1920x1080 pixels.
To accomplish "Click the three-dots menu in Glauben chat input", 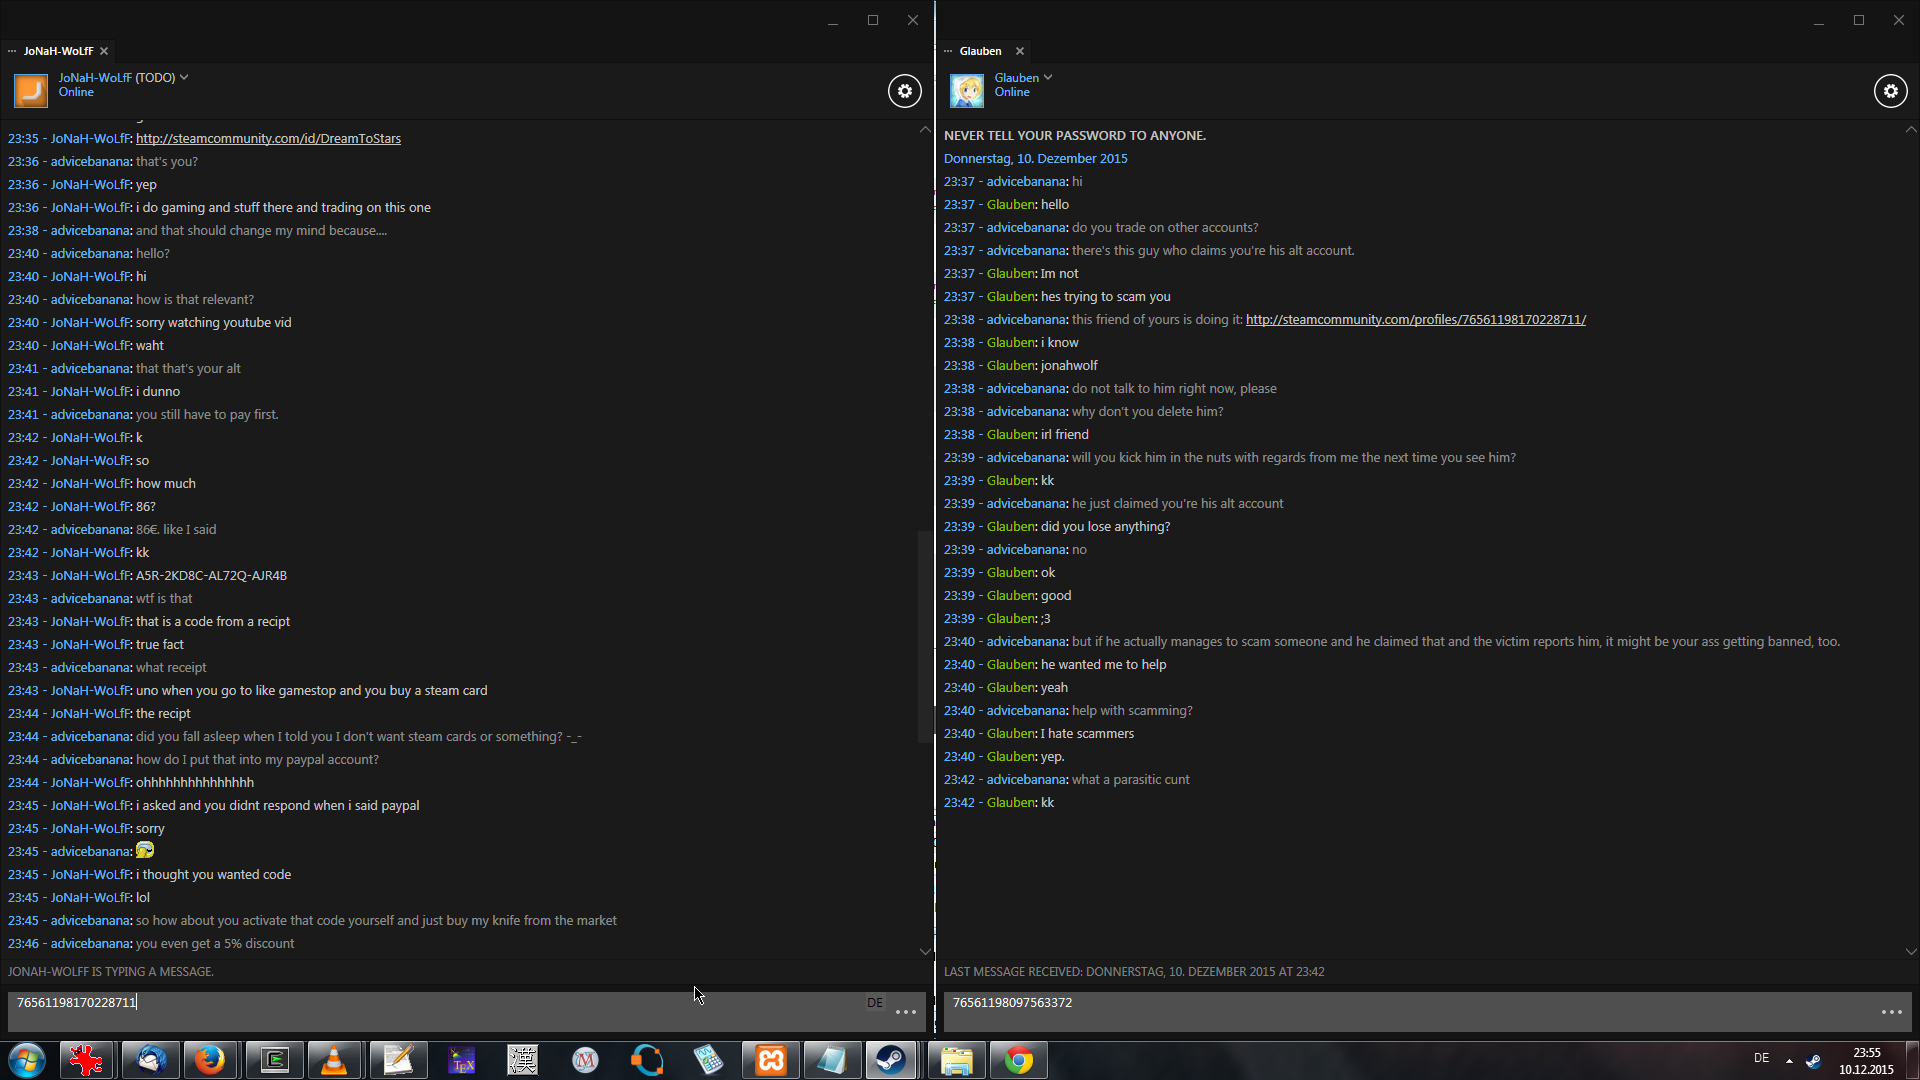I will tap(1891, 1012).
